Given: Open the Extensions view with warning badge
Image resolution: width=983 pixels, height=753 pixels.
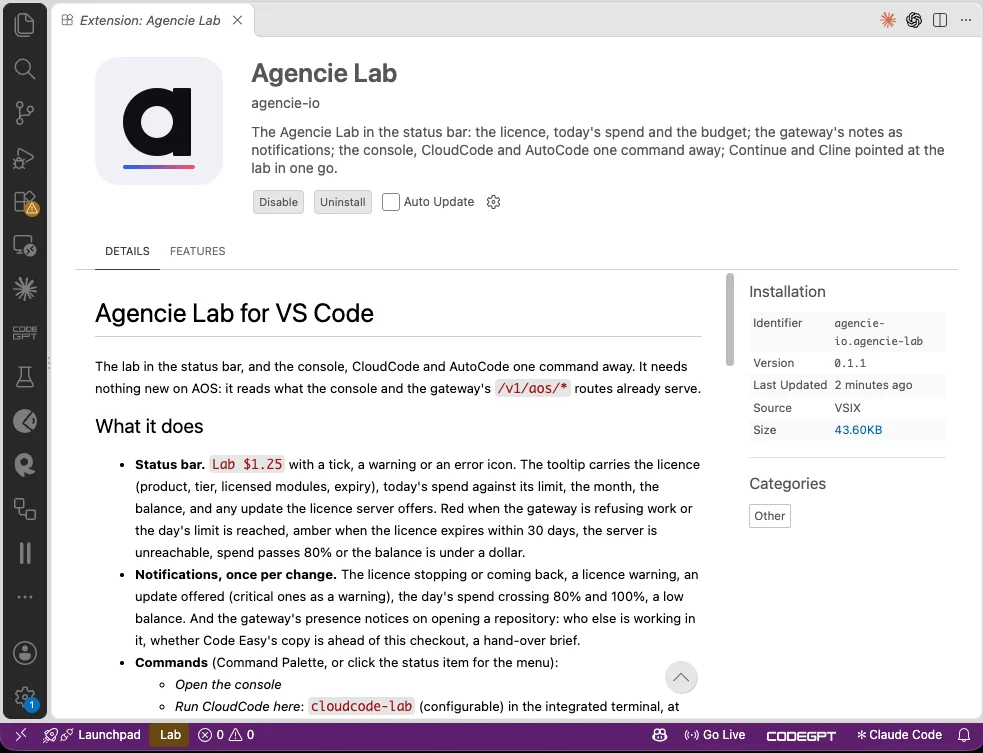Looking at the screenshot, I should (26, 203).
